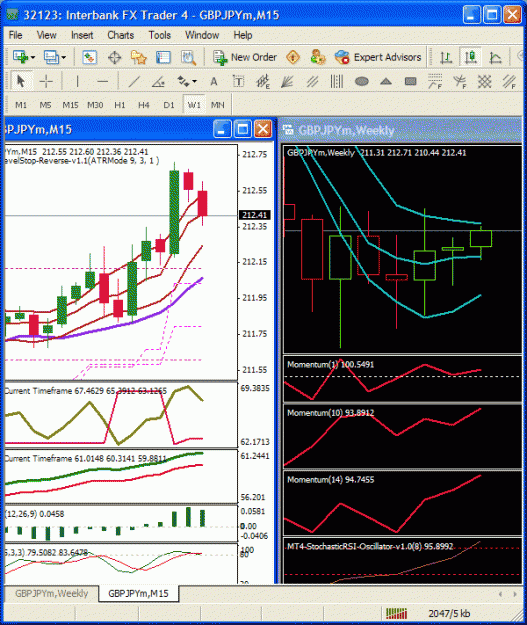The height and width of the screenshot is (625, 527).
Task: Select the Fibonacci Fan 'F' tool
Action: coord(460,81)
